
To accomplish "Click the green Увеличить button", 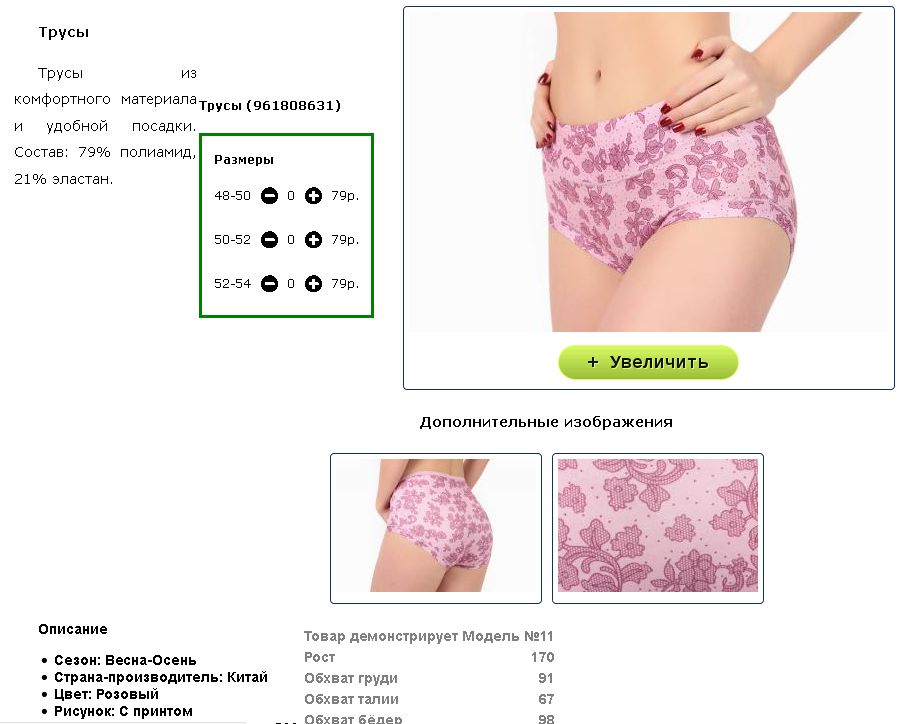I will pyautogui.click(x=648, y=362).
